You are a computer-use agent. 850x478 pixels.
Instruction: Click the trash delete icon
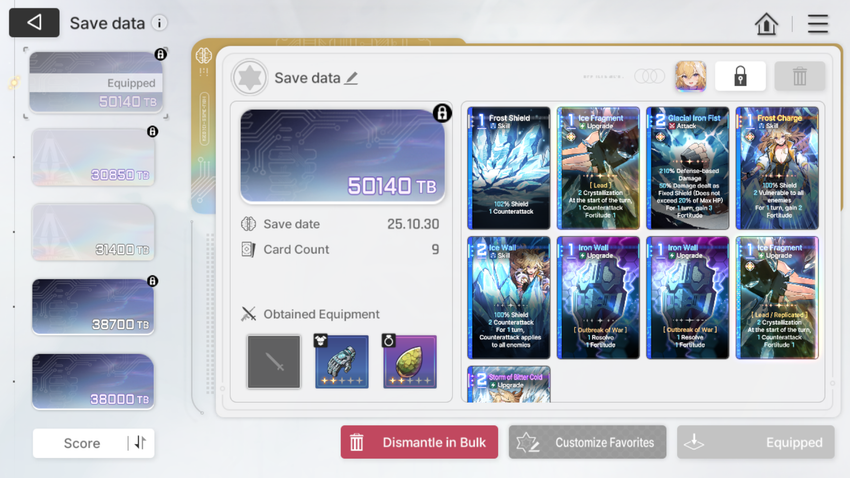click(x=800, y=76)
